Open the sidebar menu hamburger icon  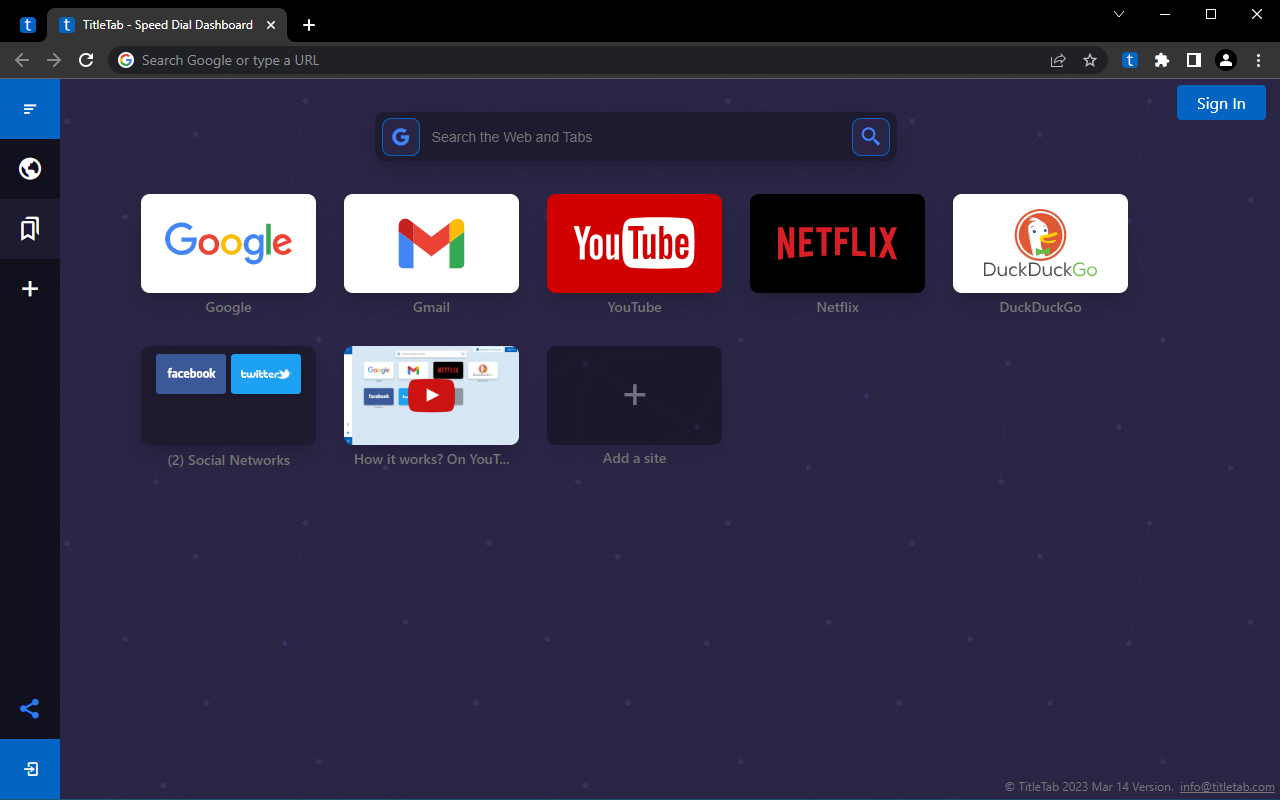[x=30, y=109]
